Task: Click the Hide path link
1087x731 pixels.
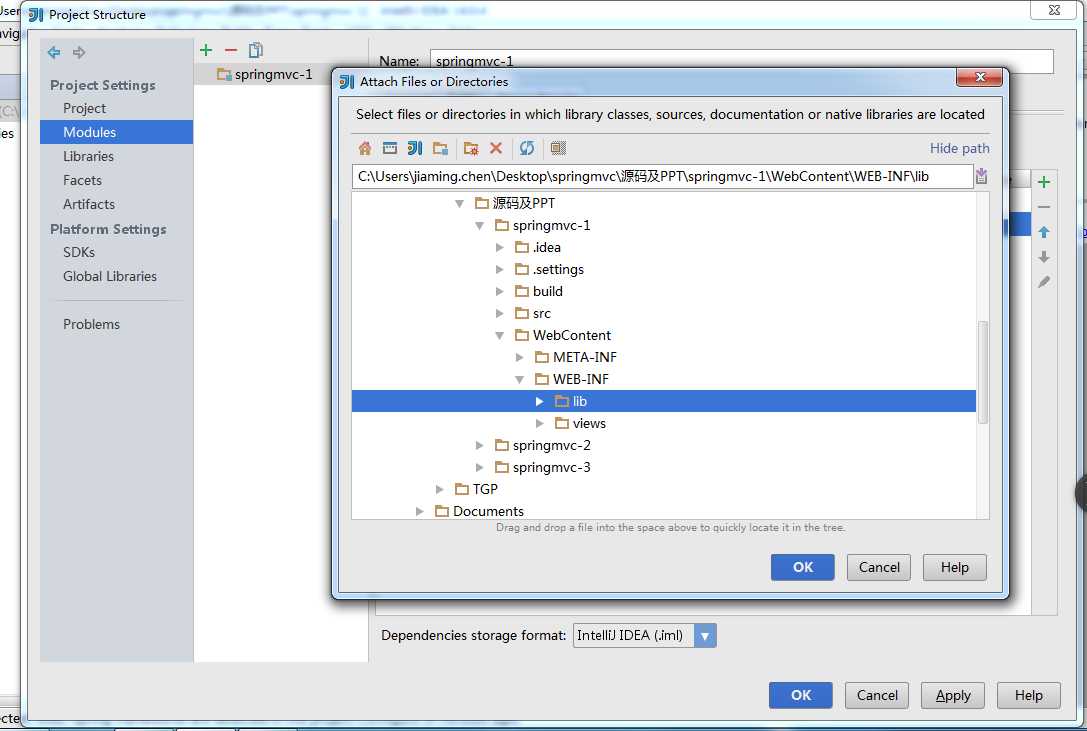Action: (x=959, y=148)
